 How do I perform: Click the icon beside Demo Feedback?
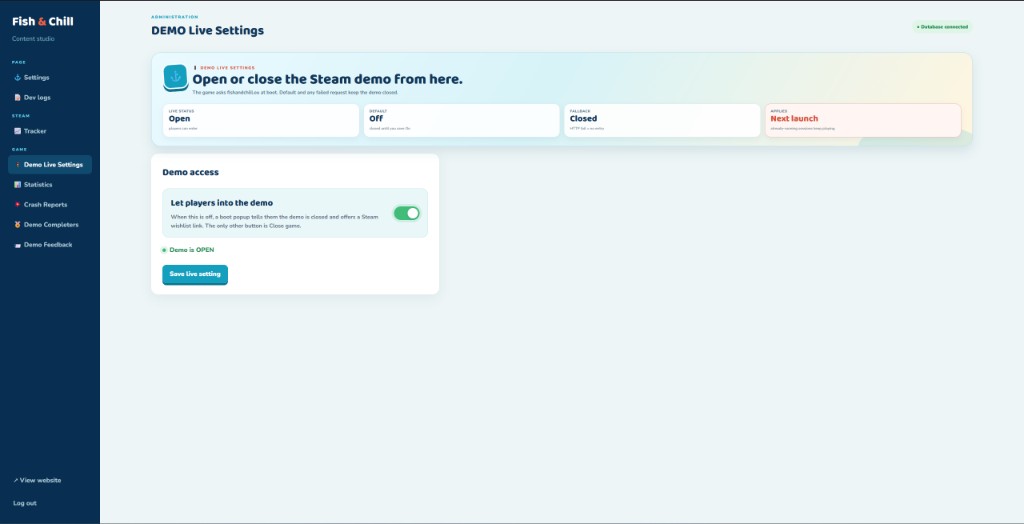(18, 245)
